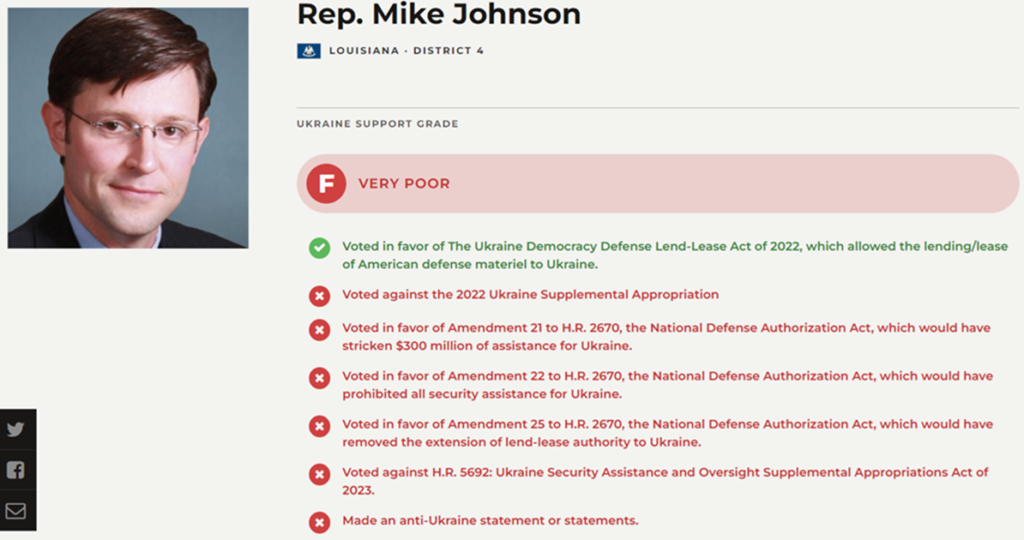Viewport: 1024px width, 540px height.
Task: Share page via Twitter icon
Action: pos(16,429)
